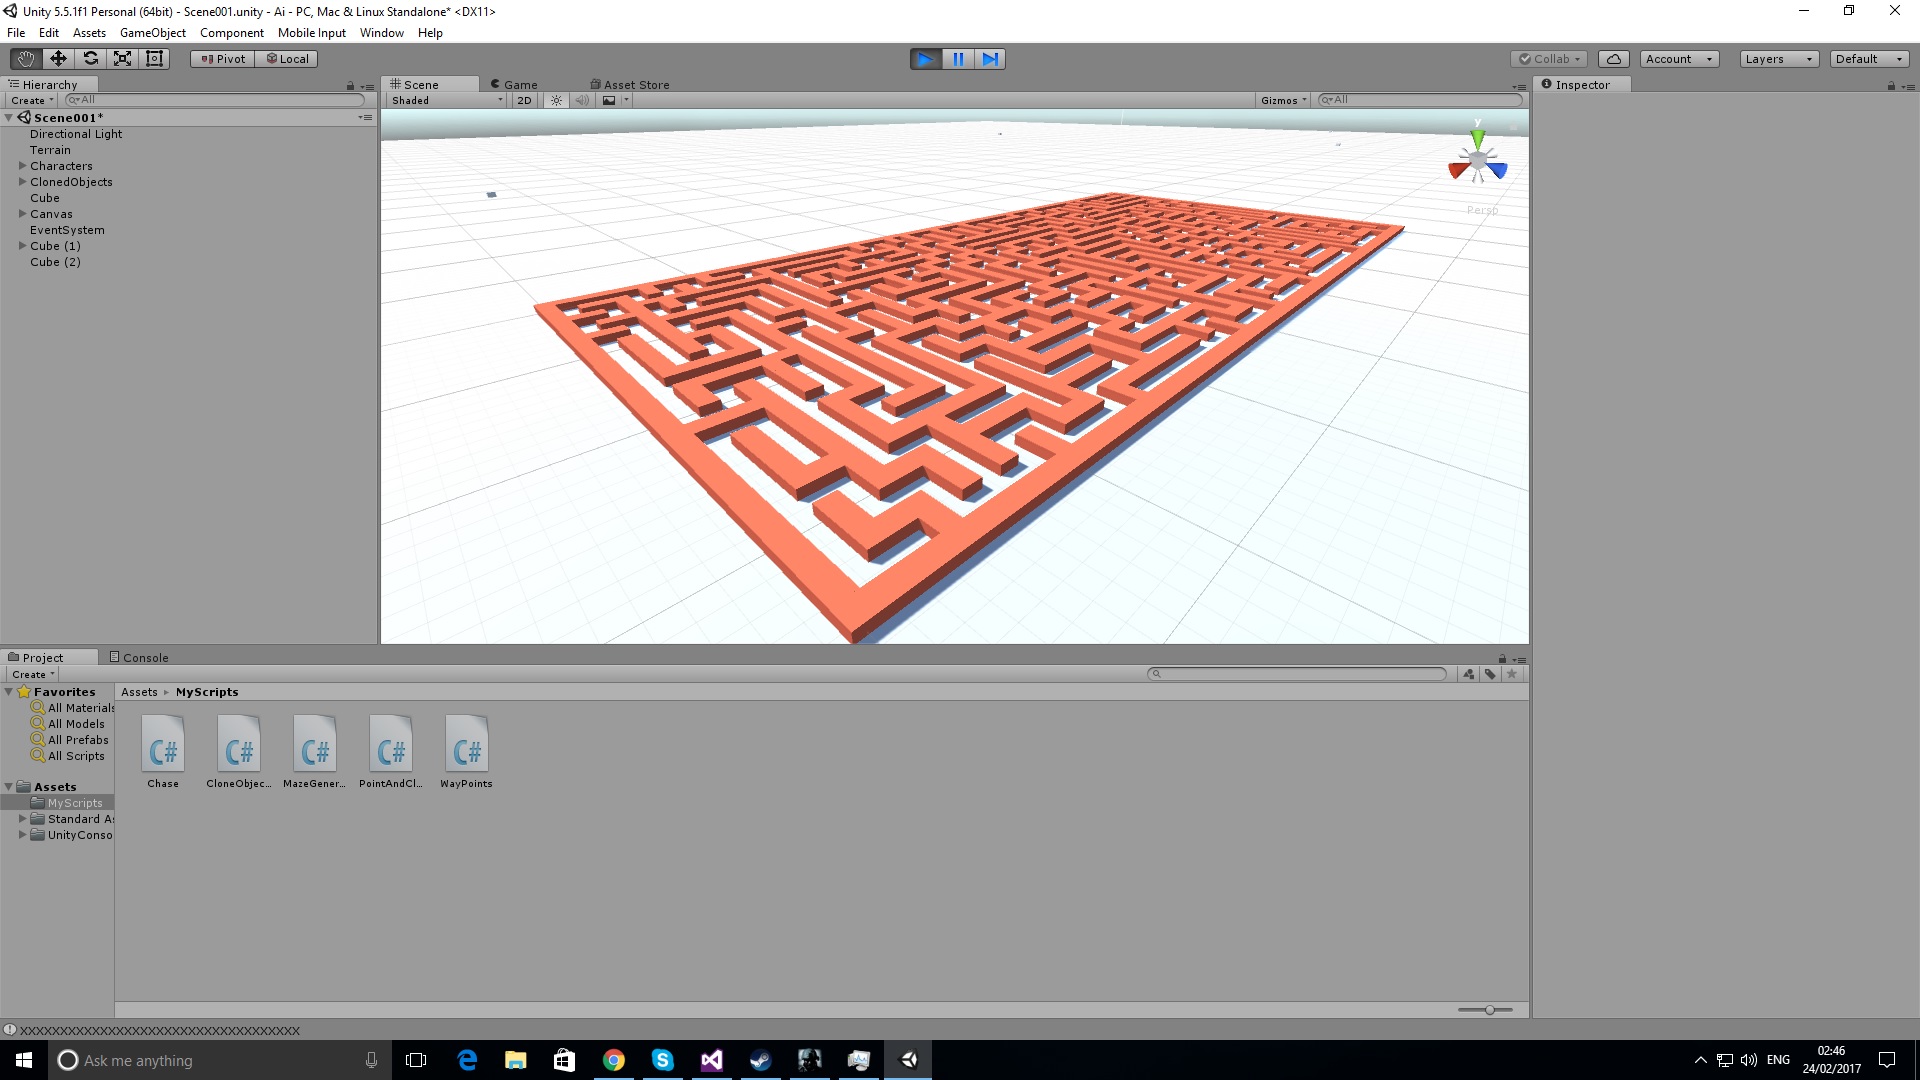Select the Chase C# script
This screenshot has height=1080, width=1920.
[163, 752]
